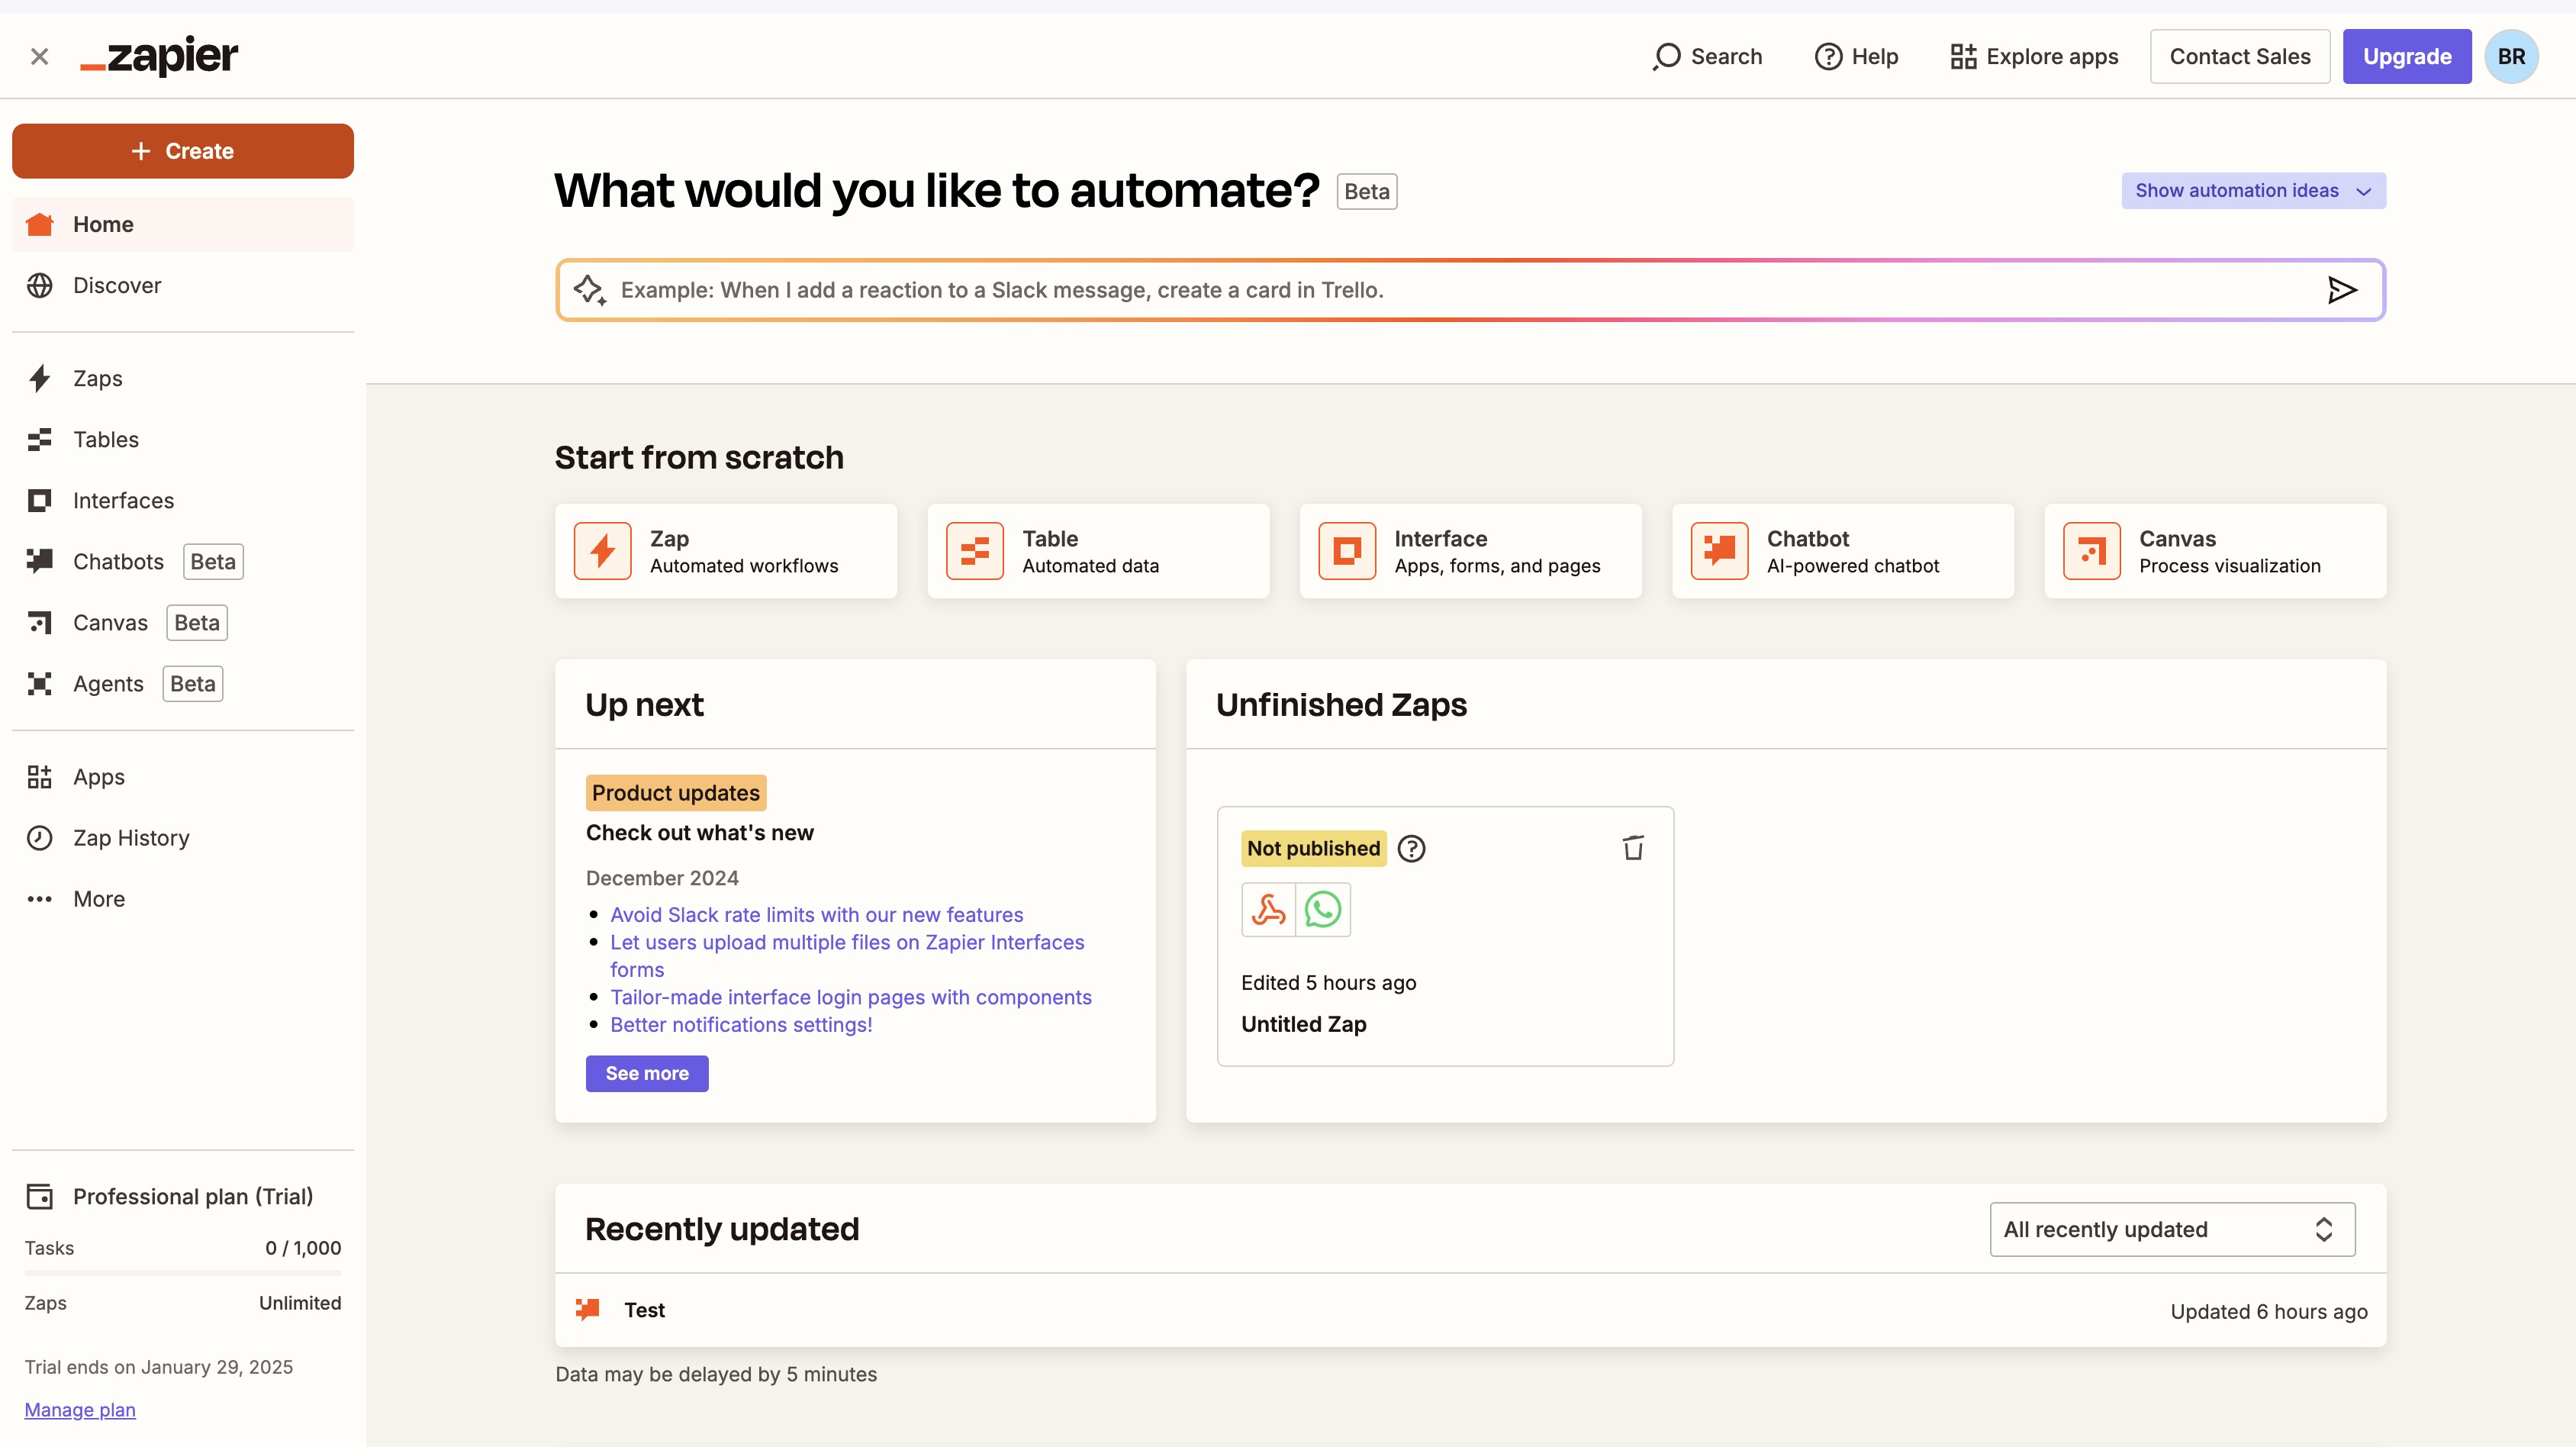Click the Tasks usage progress bar
The height and width of the screenshot is (1447, 2576).
point(183,1273)
